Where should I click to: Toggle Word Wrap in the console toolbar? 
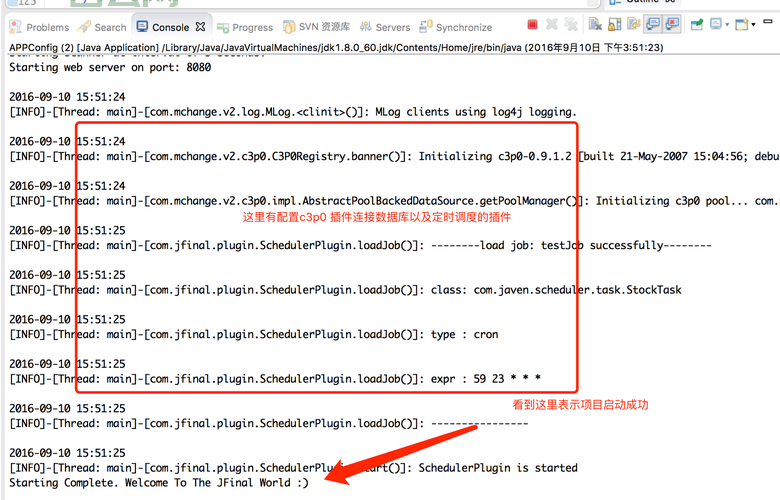pos(633,24)
